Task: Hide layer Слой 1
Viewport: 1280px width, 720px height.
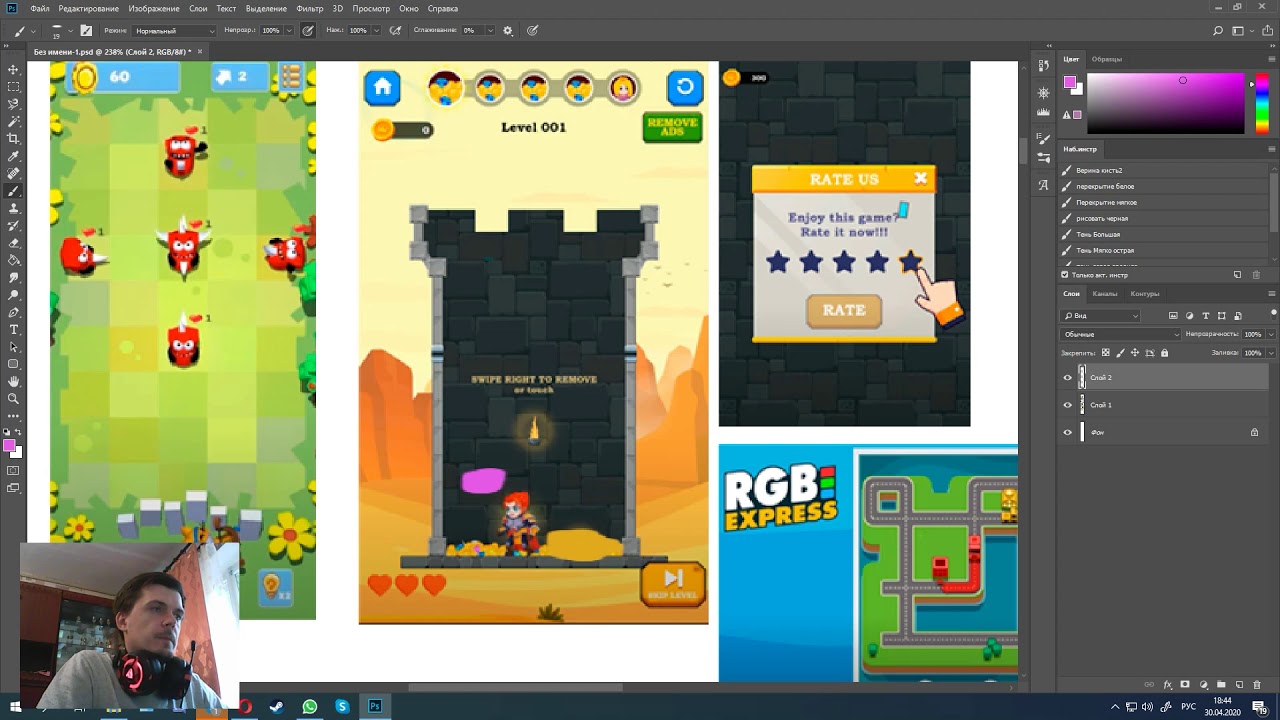Action: (x=1067, y=405)
